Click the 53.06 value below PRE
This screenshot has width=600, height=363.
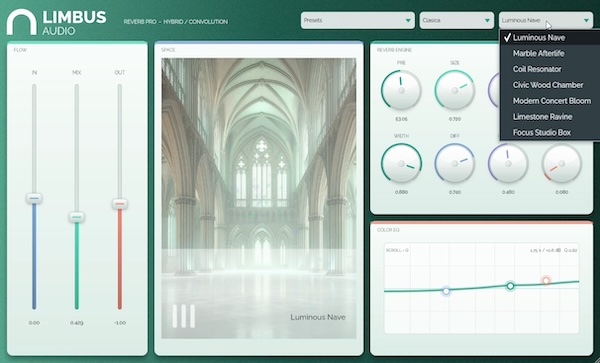401,119
